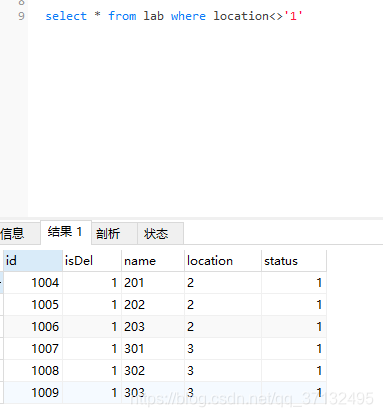Click location cell in row 1007
Image resolution: width=383 pixels, height=417 pixels.
[x=223, y=349]
